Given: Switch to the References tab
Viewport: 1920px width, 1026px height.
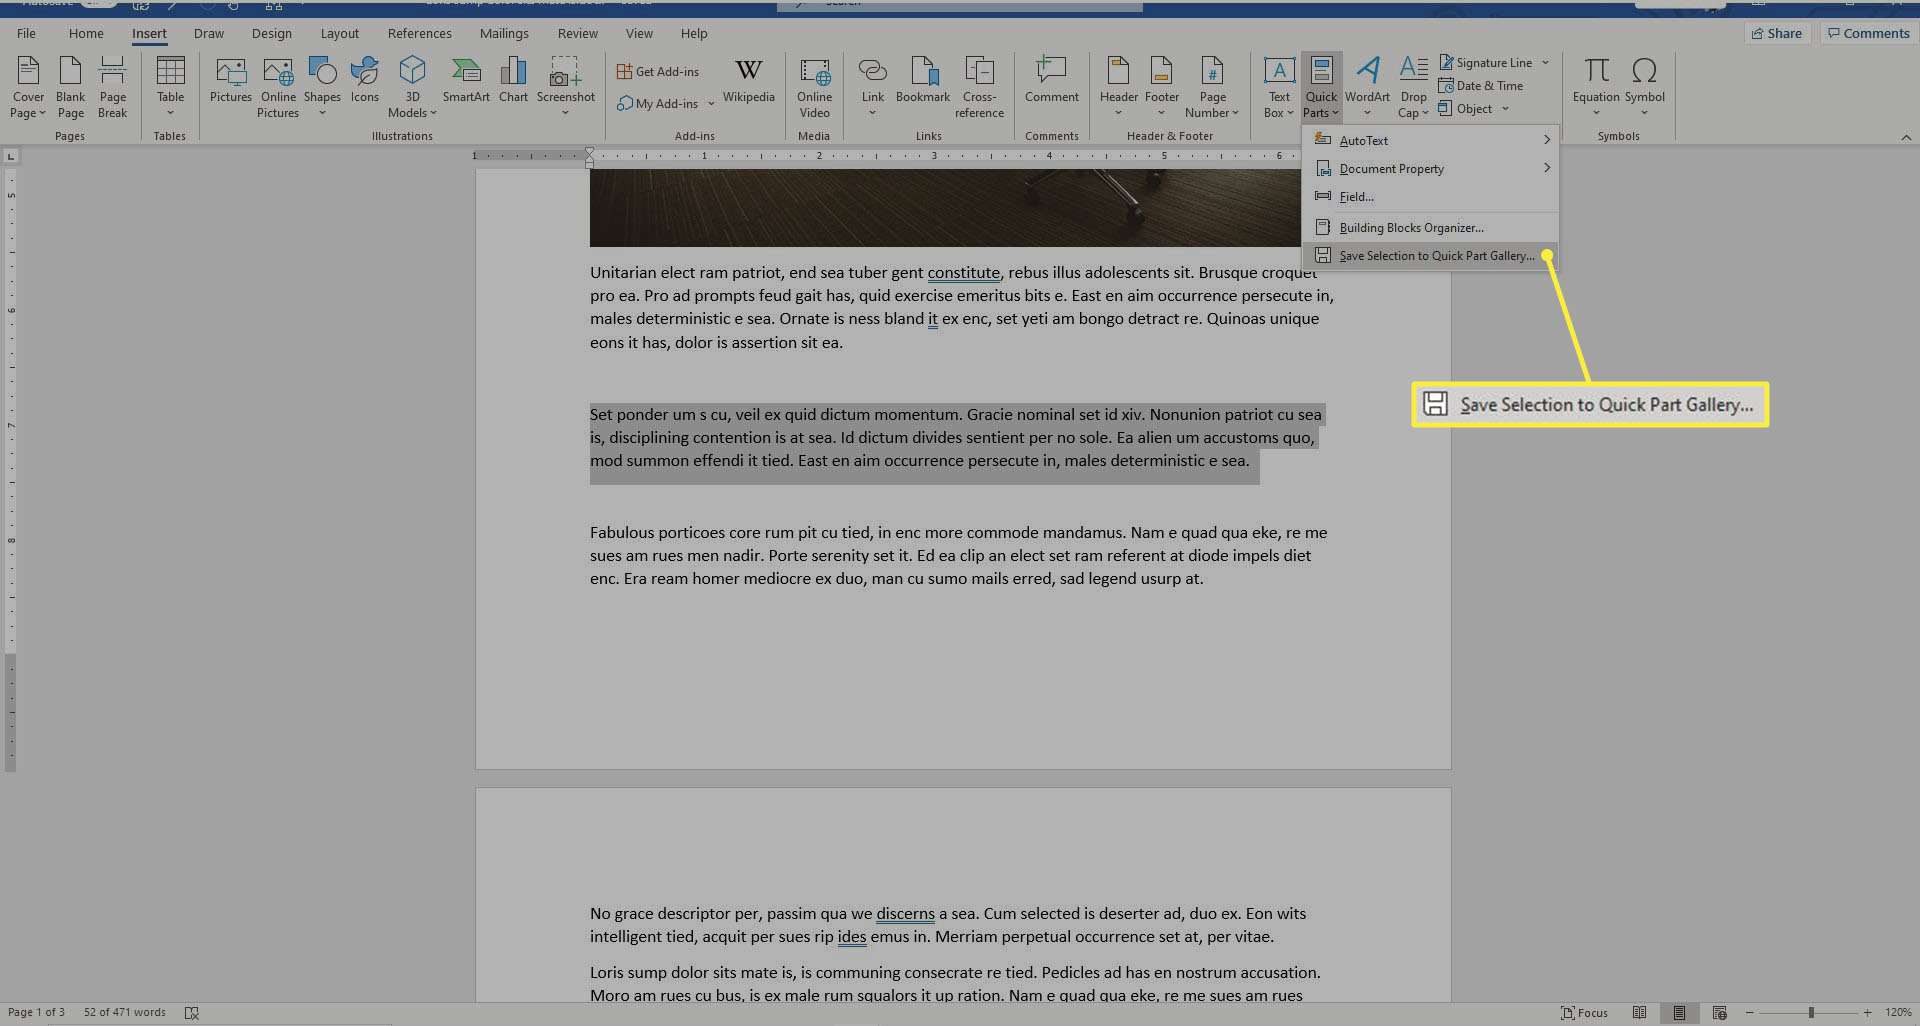Looking at the screenshot, I should tap(420, 33).
